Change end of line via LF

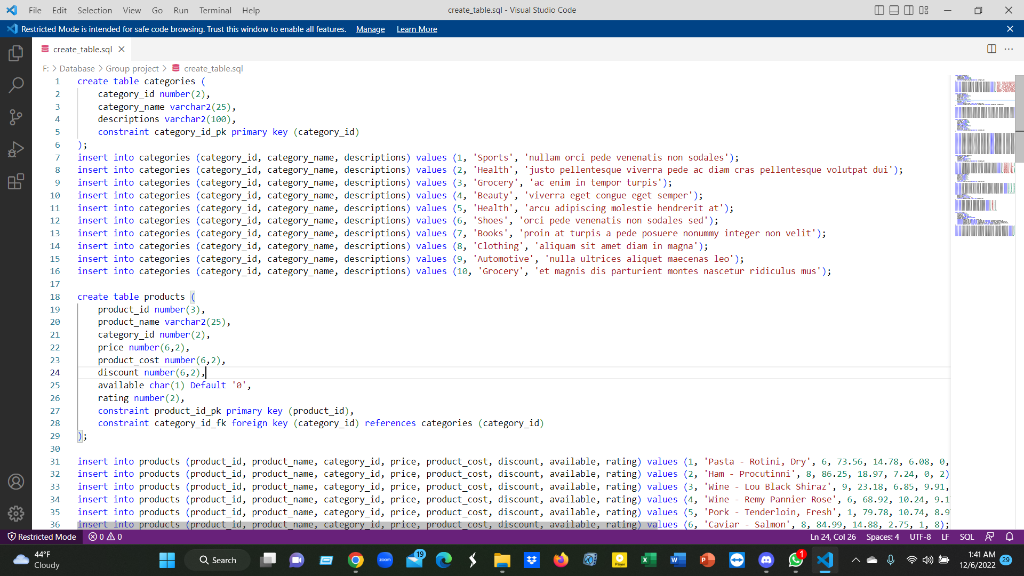point(945,537)
